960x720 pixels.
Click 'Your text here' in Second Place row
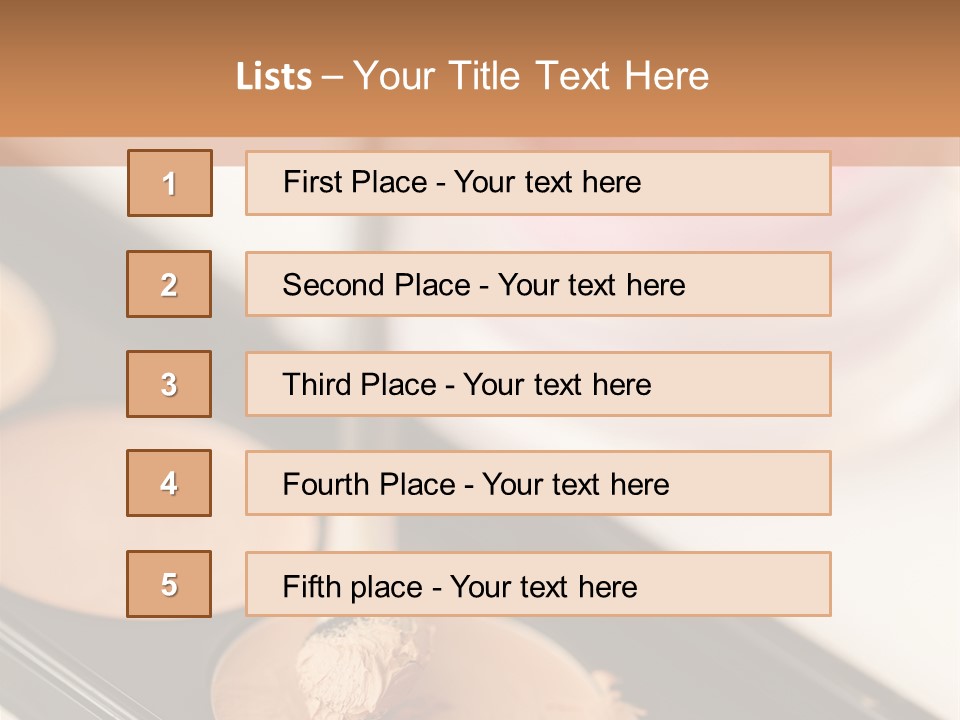(x=591, y=285)
